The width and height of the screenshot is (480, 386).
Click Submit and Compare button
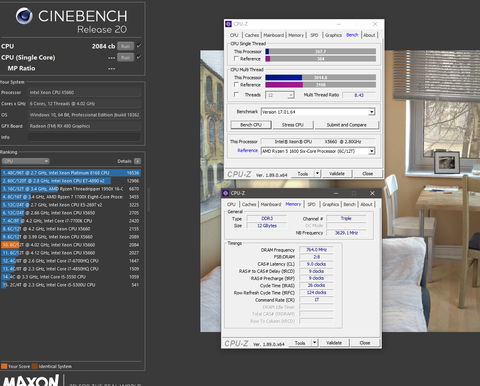pos(347,125)
